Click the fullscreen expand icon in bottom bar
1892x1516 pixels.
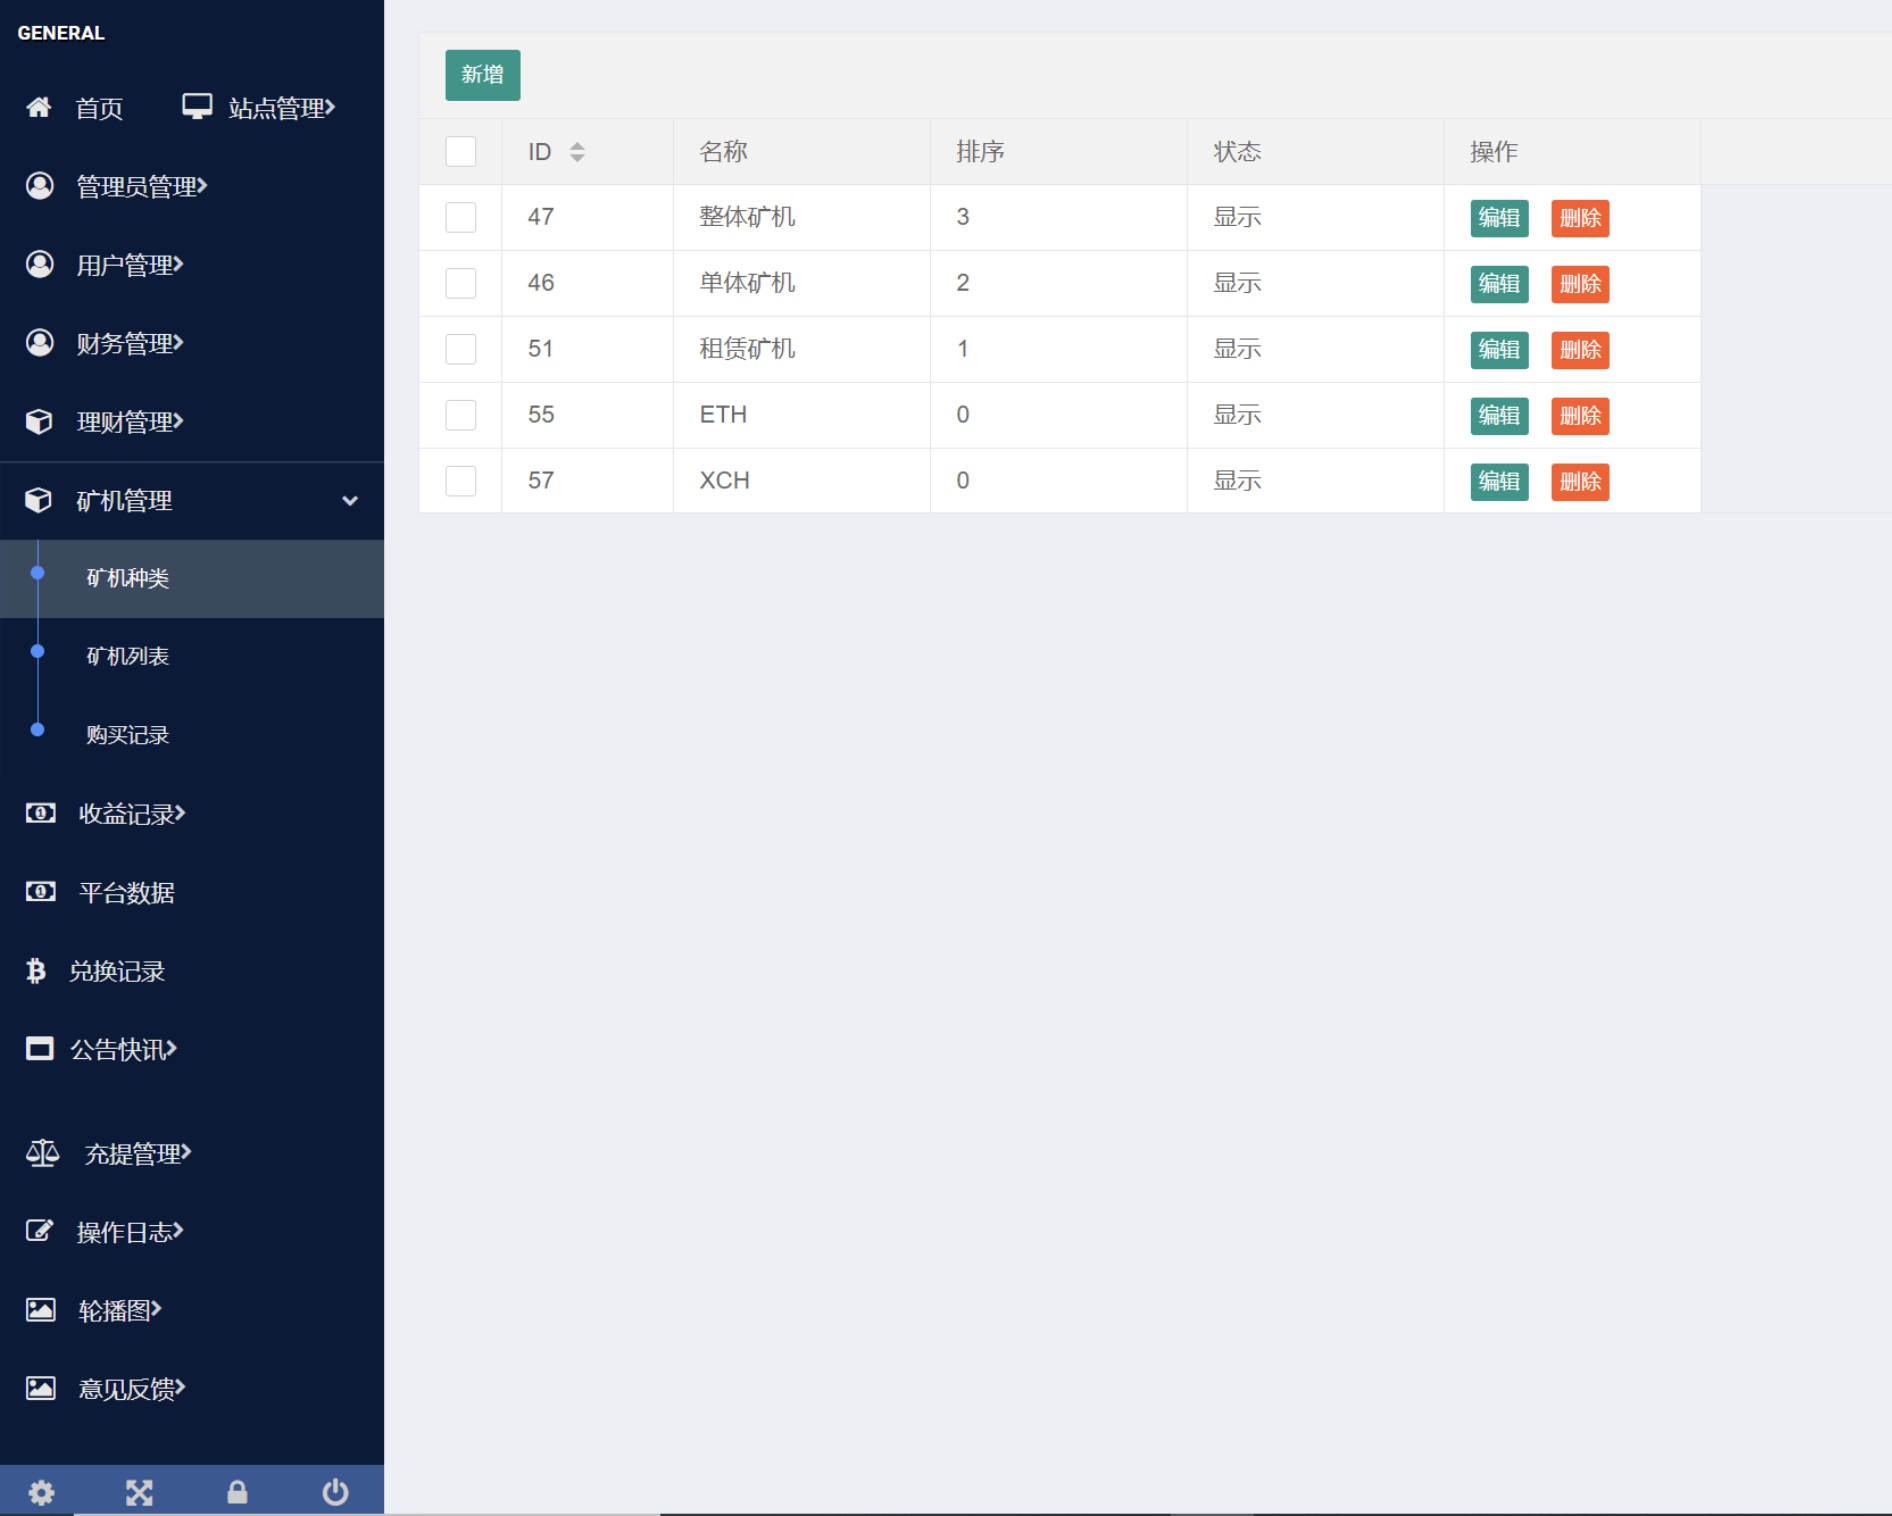[x=139, y=1492]
